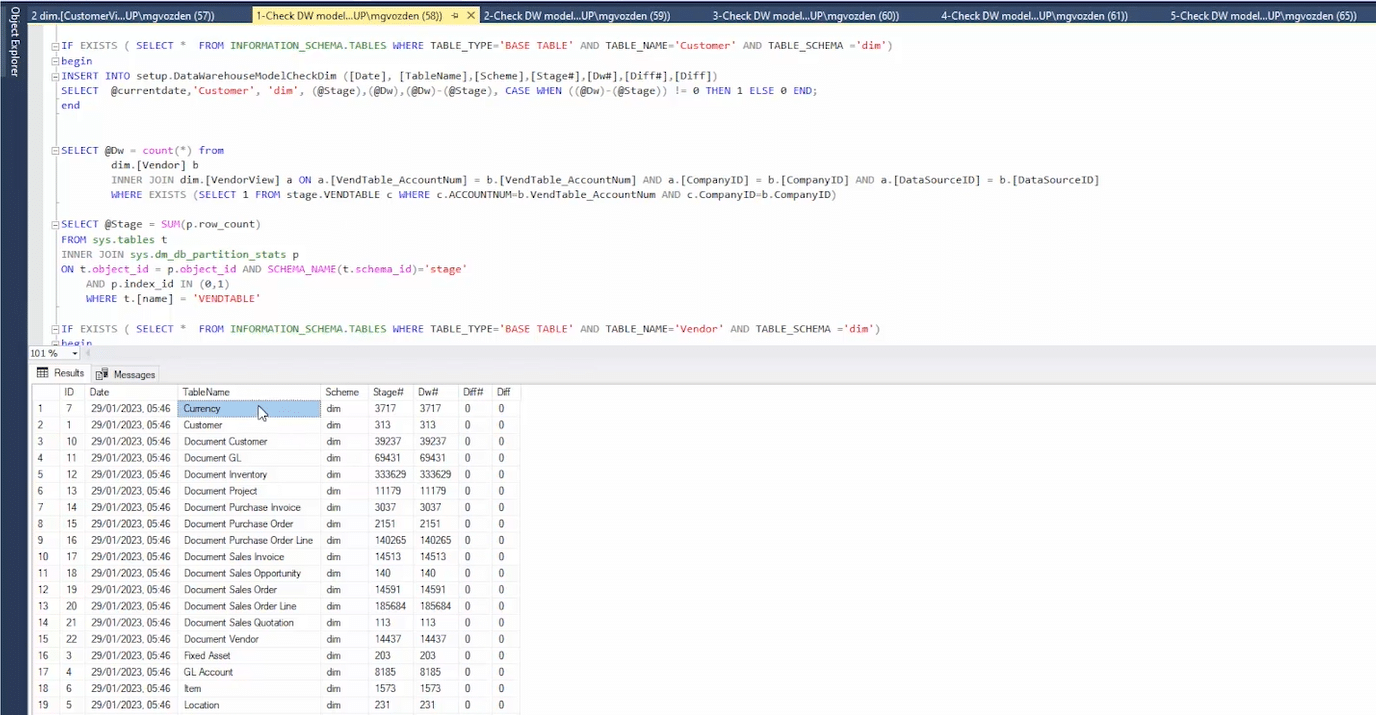This screenshot has height=715, width=1376.
Task: Place cursor on the 'end' line in editor
Action: coord(70,106)
